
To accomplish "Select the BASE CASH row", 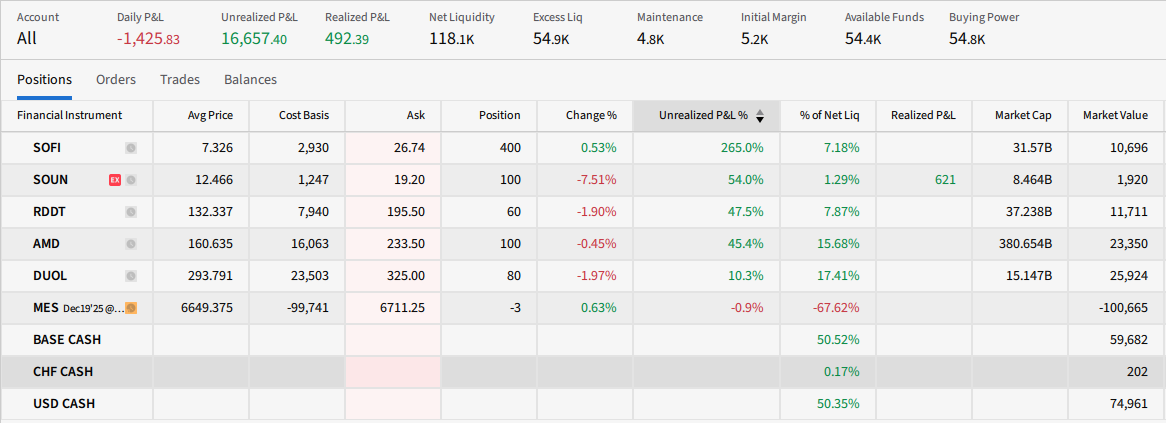I will pos(583,340).
